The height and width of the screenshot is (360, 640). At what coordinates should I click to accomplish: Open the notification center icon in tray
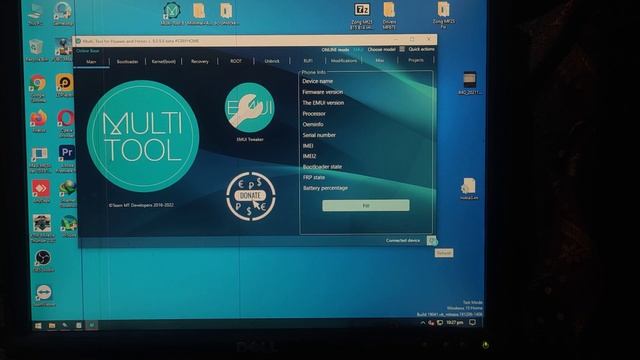coord(472,322)
